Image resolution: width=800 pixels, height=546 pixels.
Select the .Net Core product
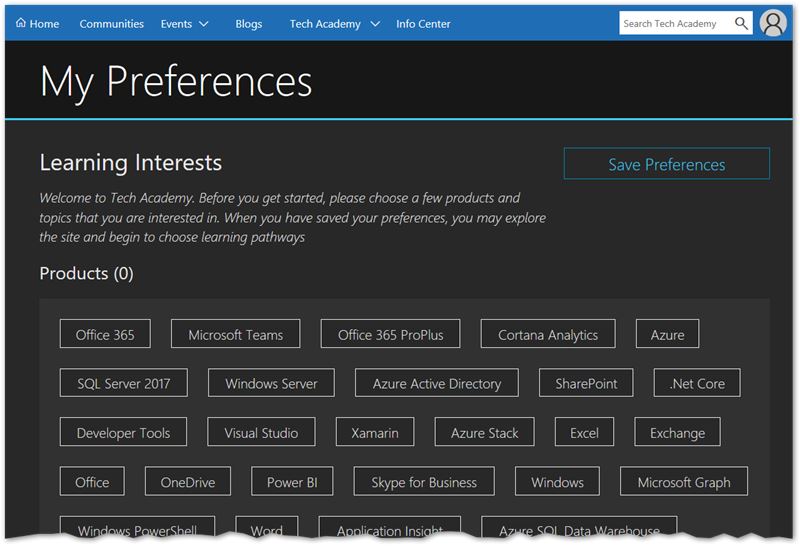pyautogui.click(x=697, y=383)
